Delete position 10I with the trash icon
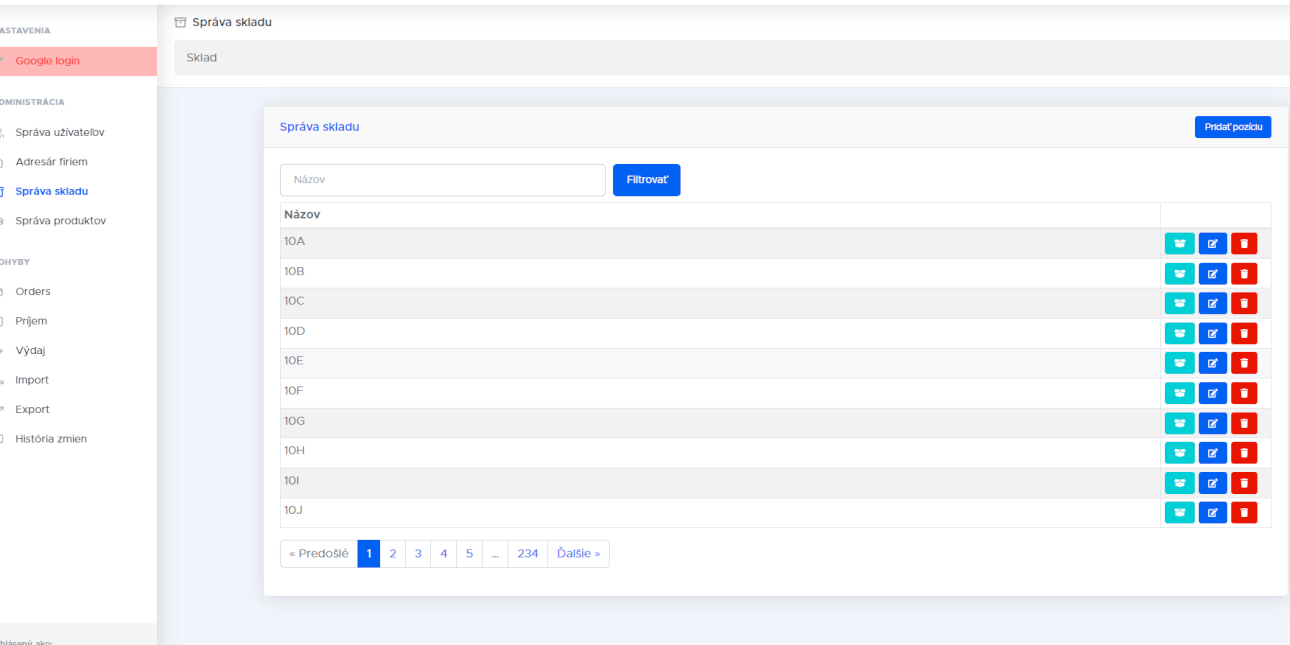Image resolution: width=1290 pixels, height=645 pixels. 1244,483
